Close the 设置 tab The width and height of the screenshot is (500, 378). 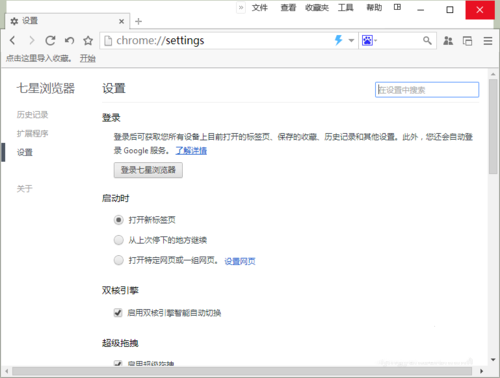(x=121, y=21)
